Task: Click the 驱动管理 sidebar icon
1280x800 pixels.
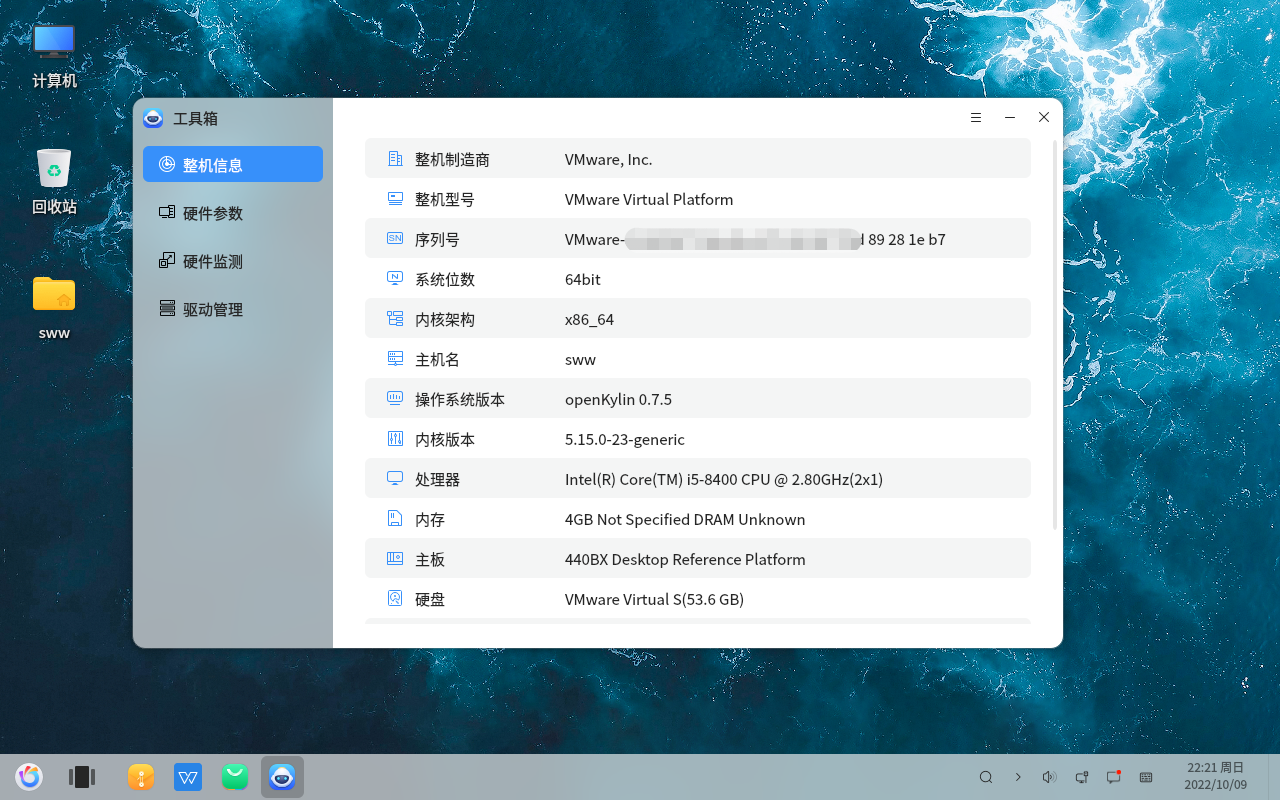Action: [x=167, y=308]
